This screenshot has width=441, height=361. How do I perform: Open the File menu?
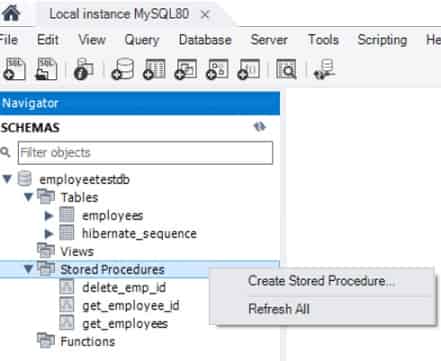8,40
